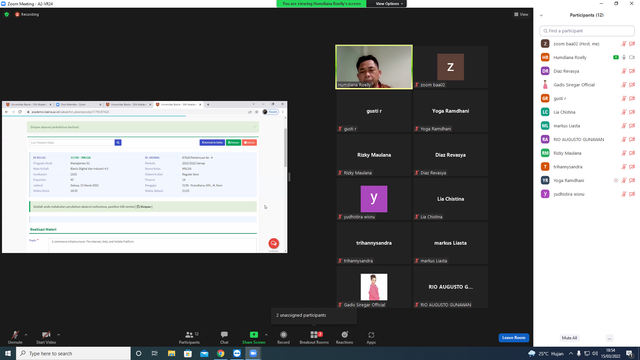Click yudhistira wisnu video tile
The image size is (640, 360).
click(374, 199)
